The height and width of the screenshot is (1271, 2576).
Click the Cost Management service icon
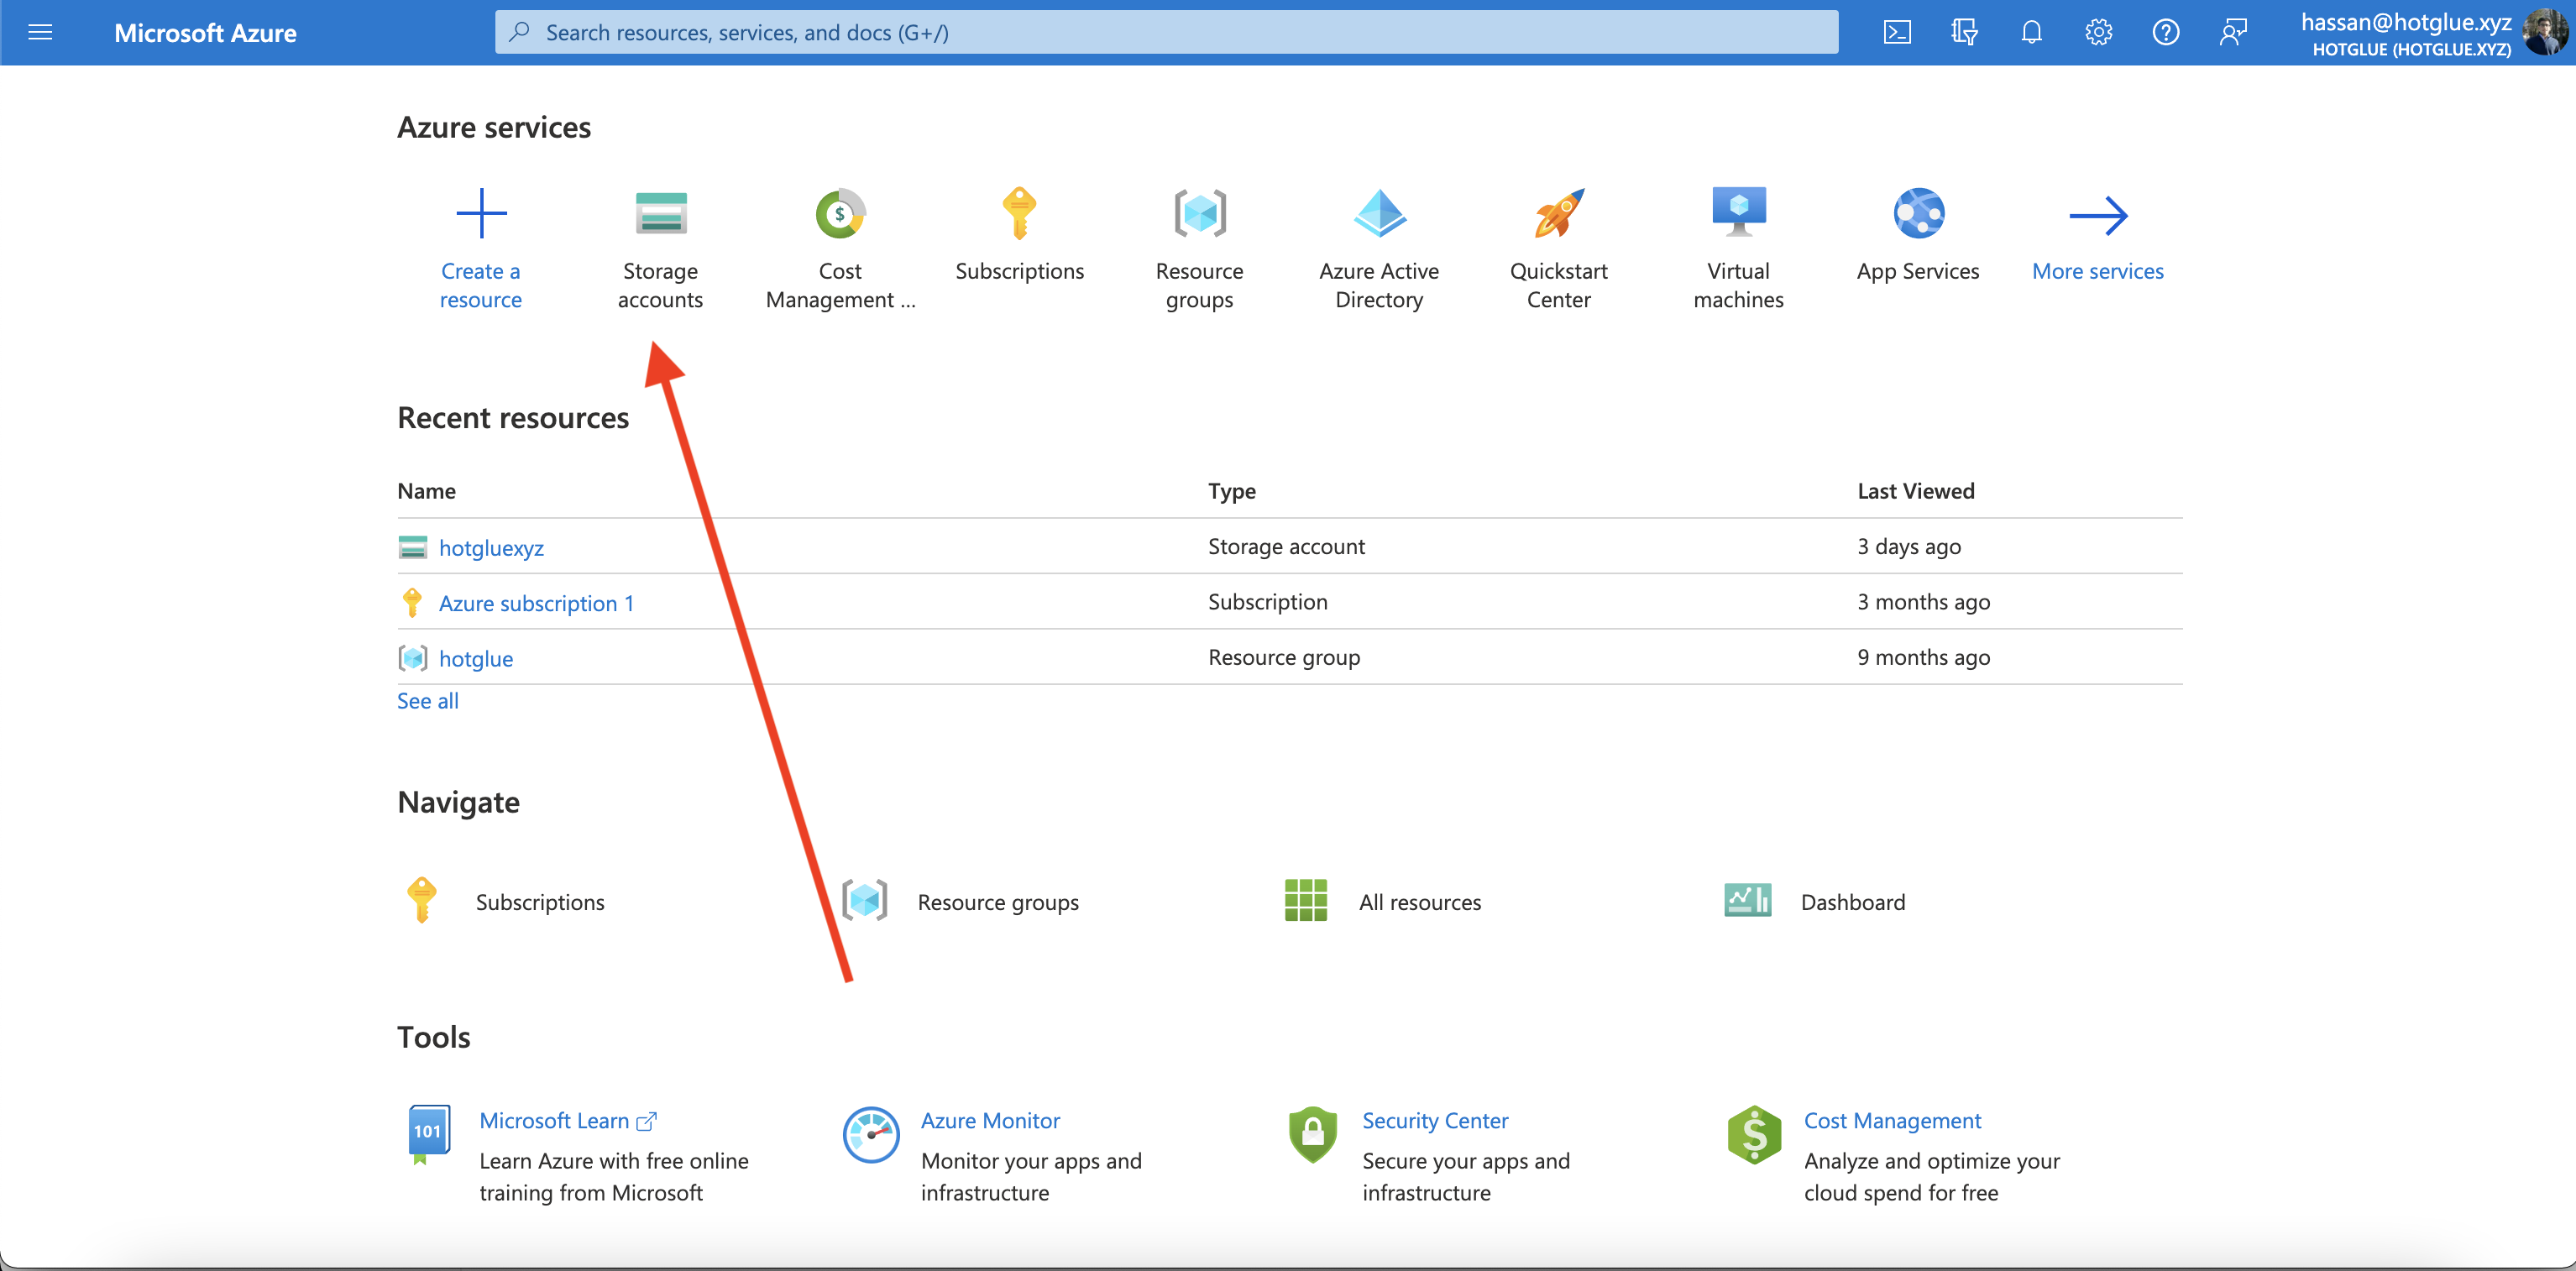(x=840, y=213)
